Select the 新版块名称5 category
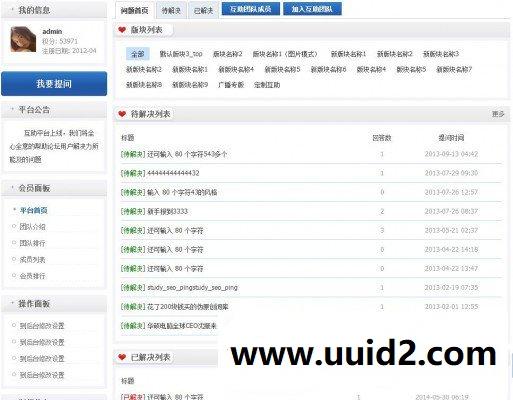This screenshot has height=400, width=513. point(282,69)
